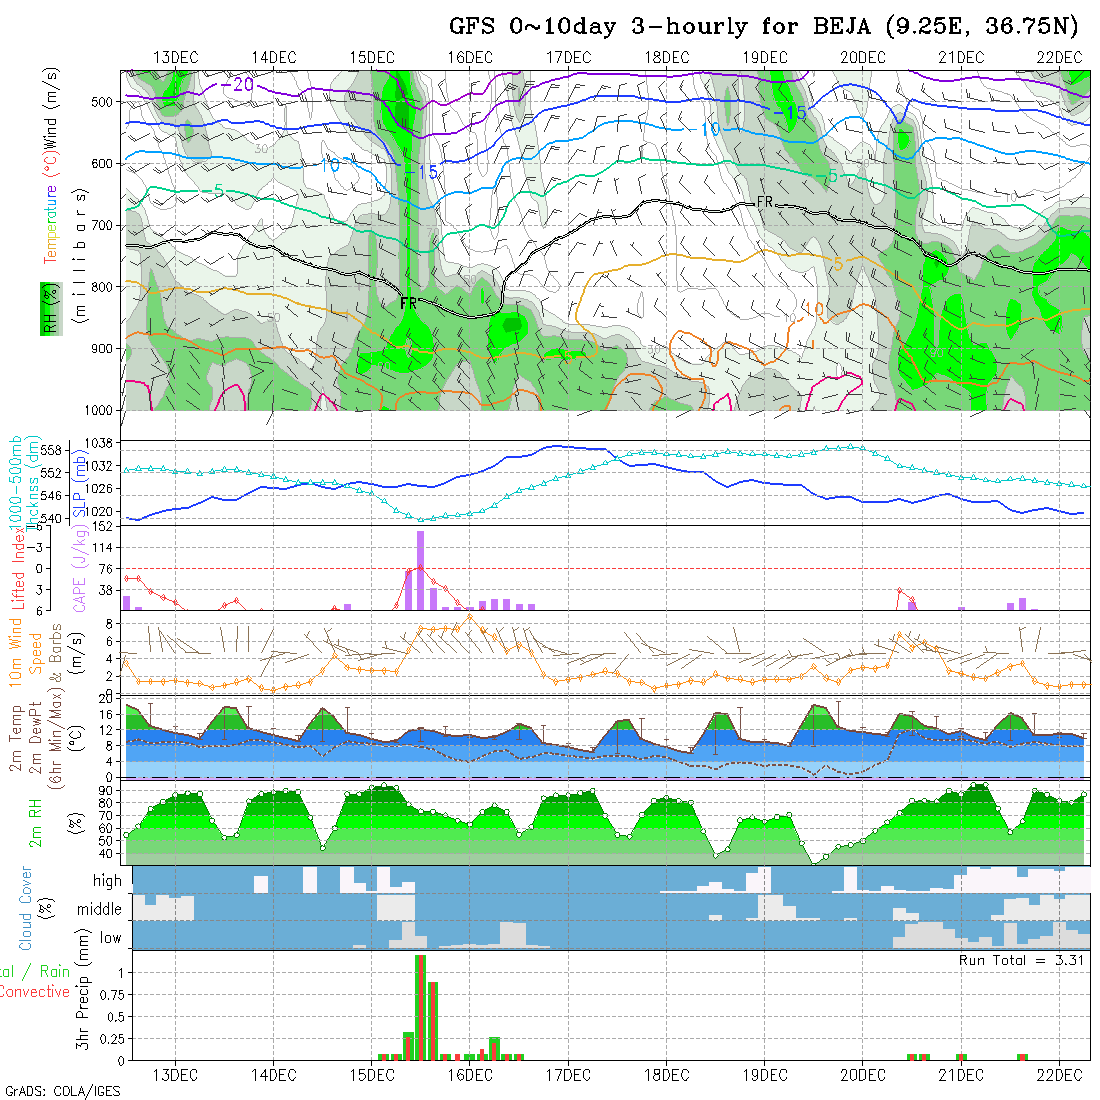Click the Run Total = 3.31 text
The image size is (1100, 1100).
click(x=1022, y=959)
